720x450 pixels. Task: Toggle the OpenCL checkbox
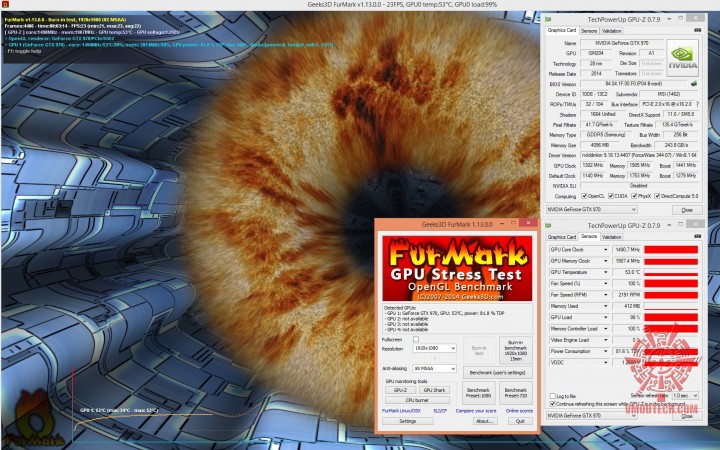pos(584,196)
